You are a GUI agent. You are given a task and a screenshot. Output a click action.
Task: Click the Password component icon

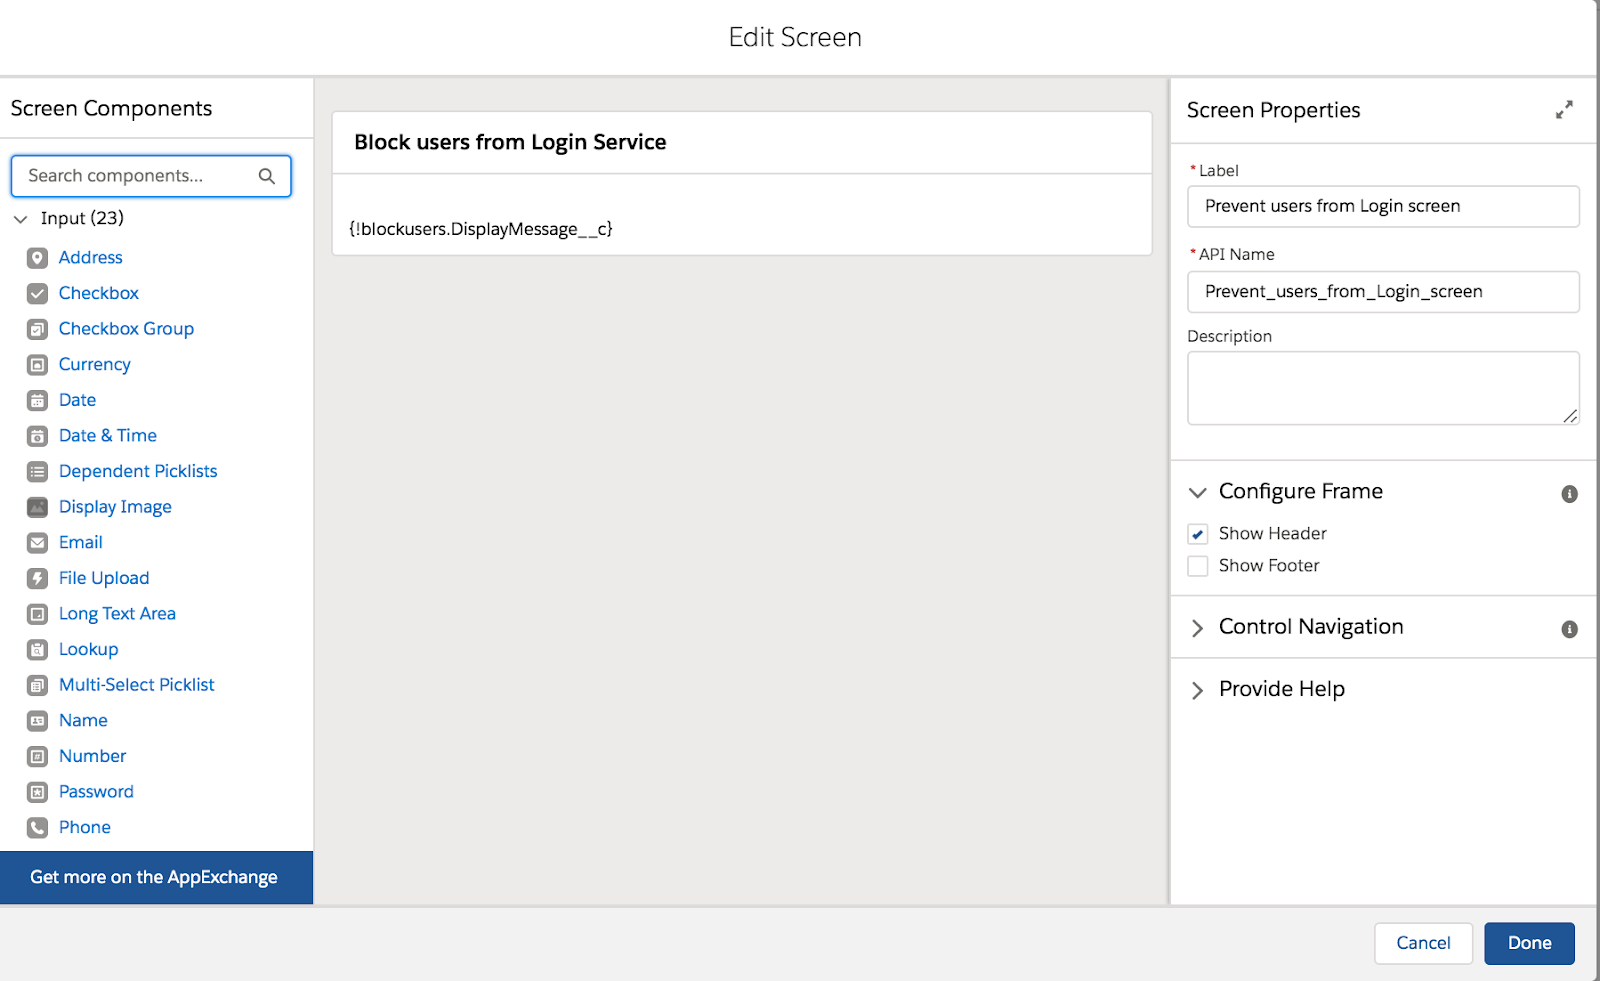[37, 792]
